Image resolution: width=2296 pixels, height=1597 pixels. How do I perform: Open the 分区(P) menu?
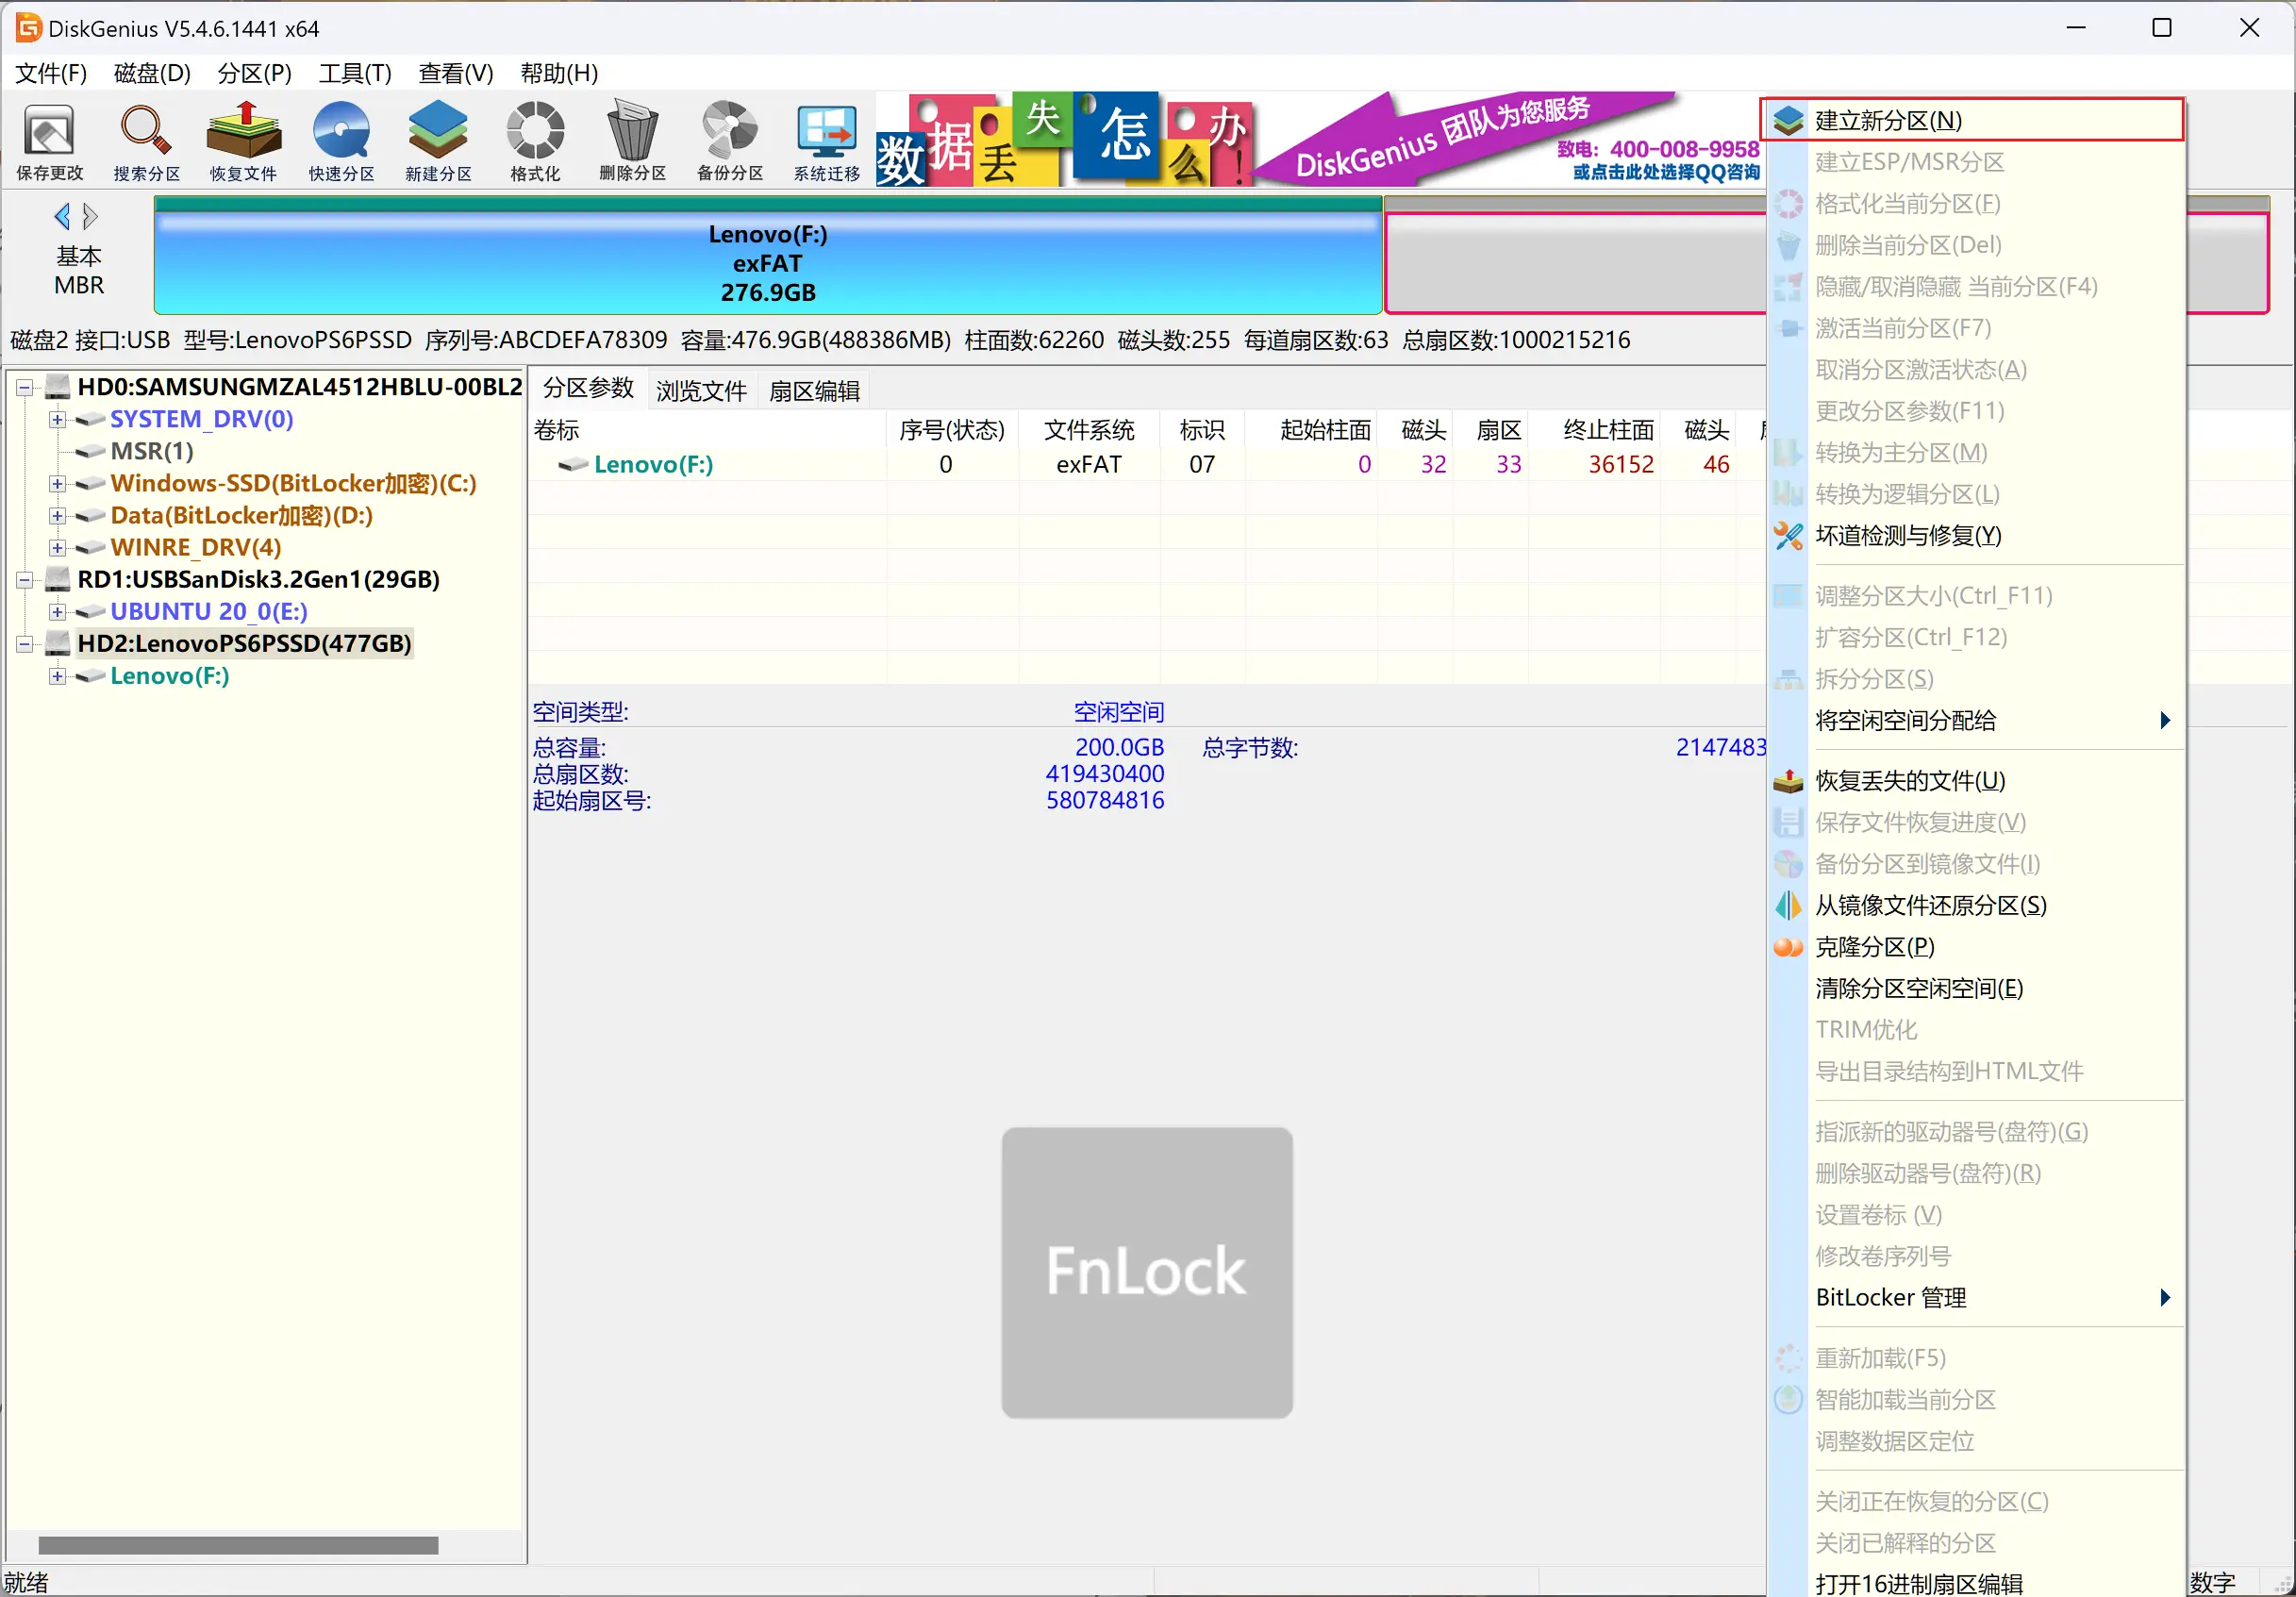[254, 73]
